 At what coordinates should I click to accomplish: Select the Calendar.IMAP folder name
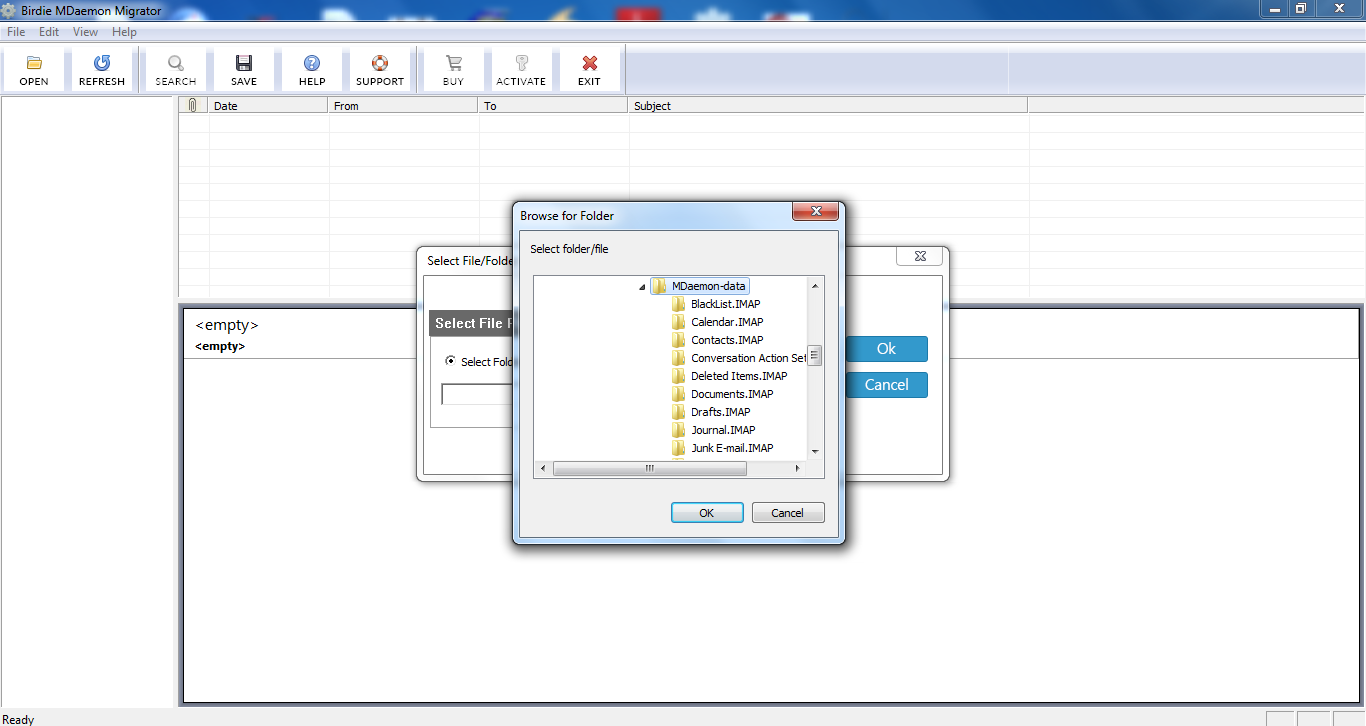pyautogui.click(x=727, y=322)
